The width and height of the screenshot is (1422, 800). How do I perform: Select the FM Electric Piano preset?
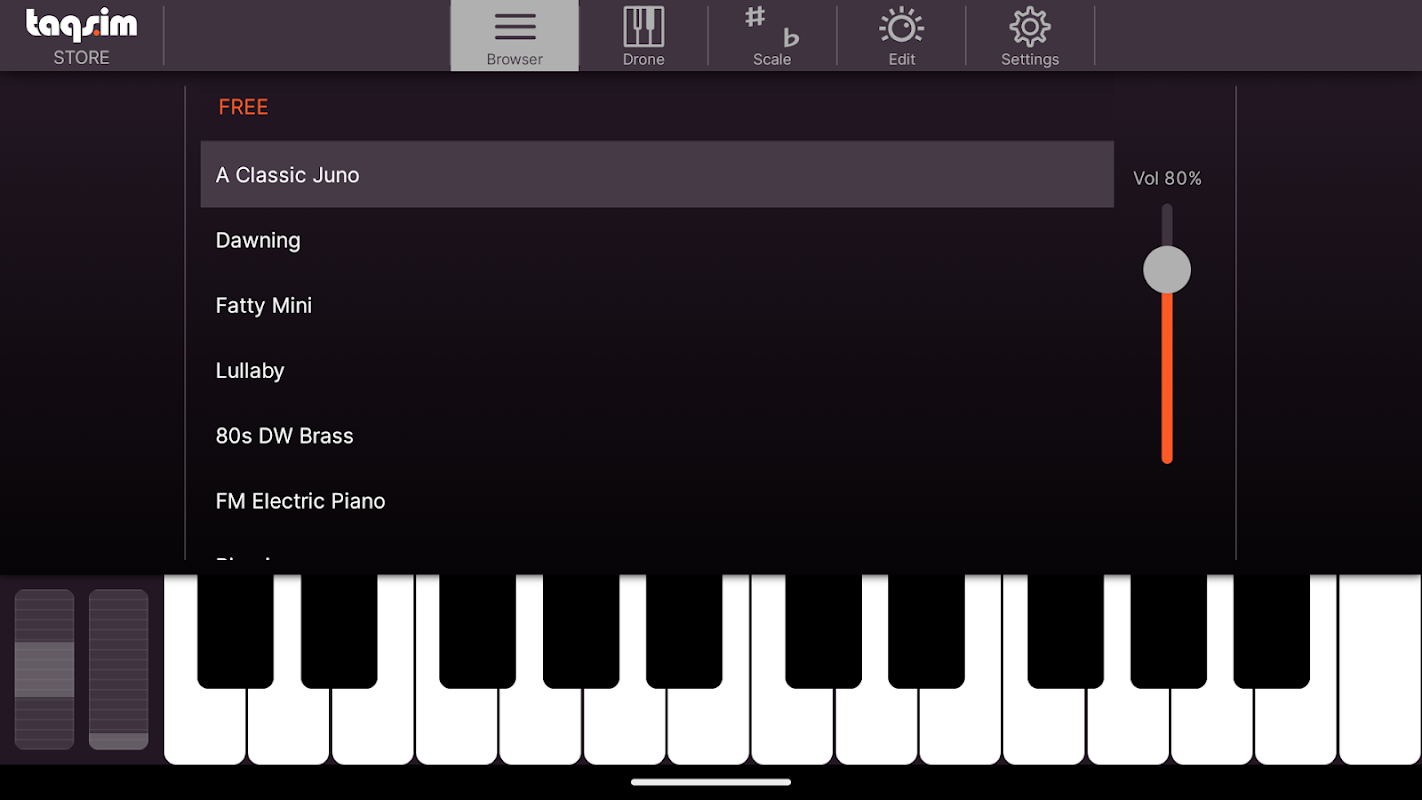click(657, 500)
